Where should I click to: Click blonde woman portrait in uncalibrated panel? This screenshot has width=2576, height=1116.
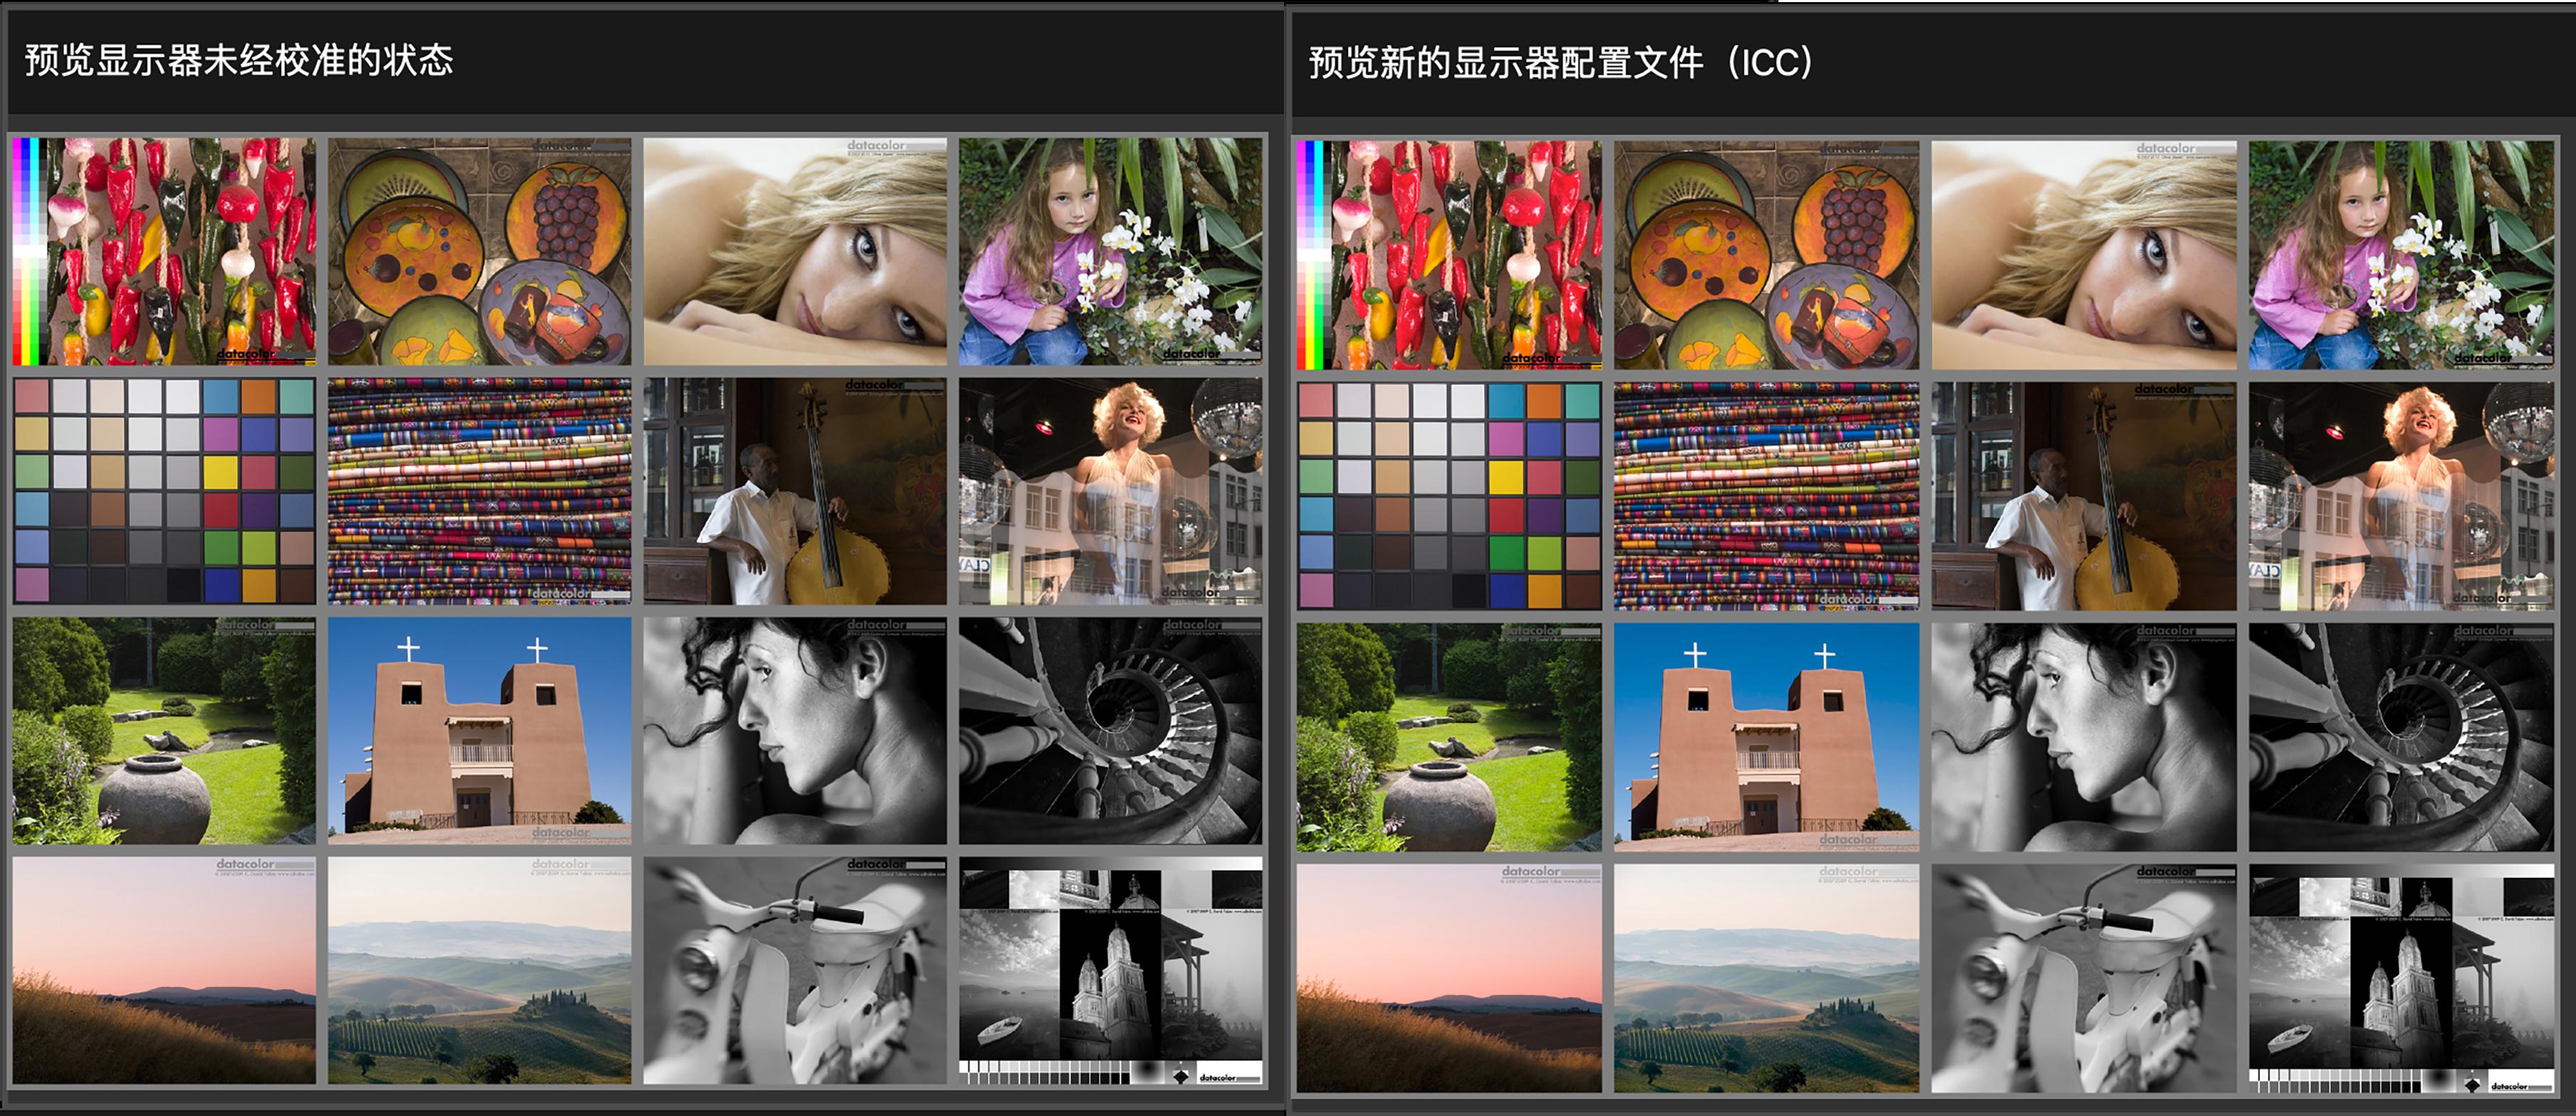[795, 251]
